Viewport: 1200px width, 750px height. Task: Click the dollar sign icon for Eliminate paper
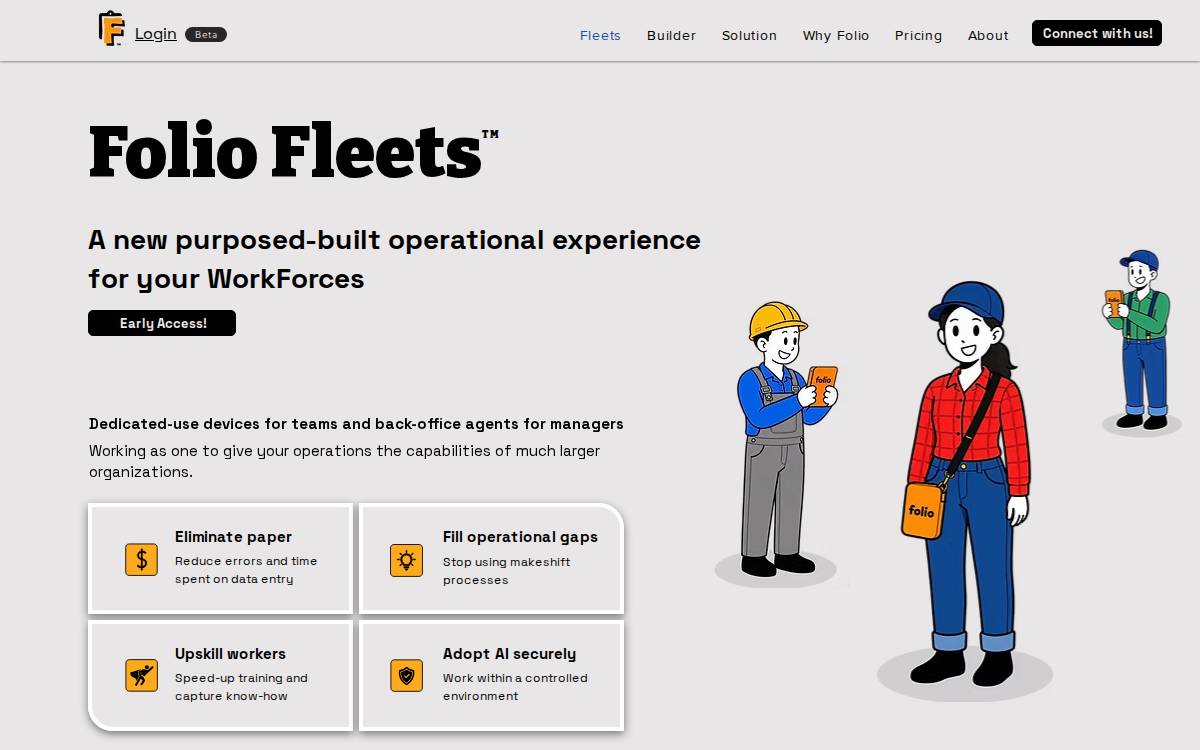pyautogui.click(x=141, y=559)
